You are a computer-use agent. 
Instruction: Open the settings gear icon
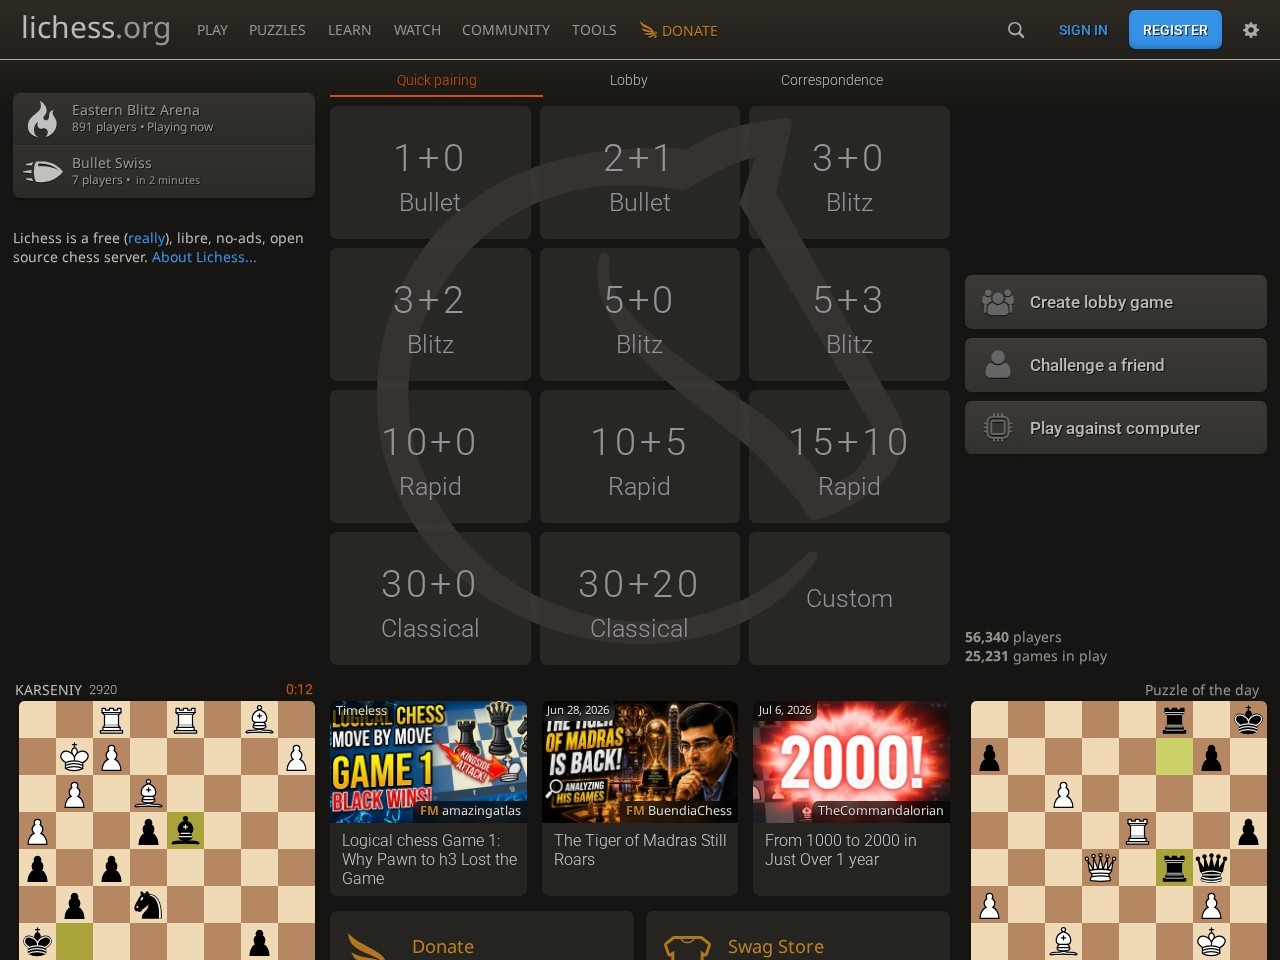[x=1250, y=30]
